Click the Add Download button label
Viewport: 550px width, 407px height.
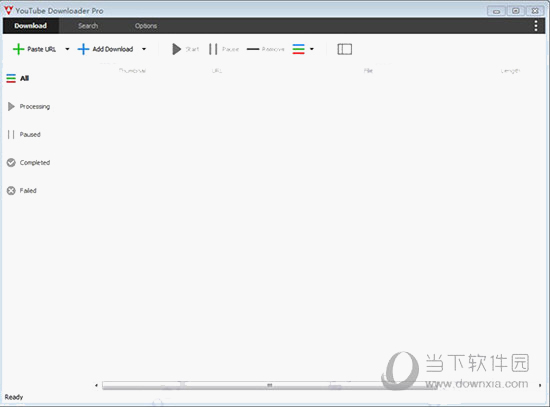coord(113,49)
